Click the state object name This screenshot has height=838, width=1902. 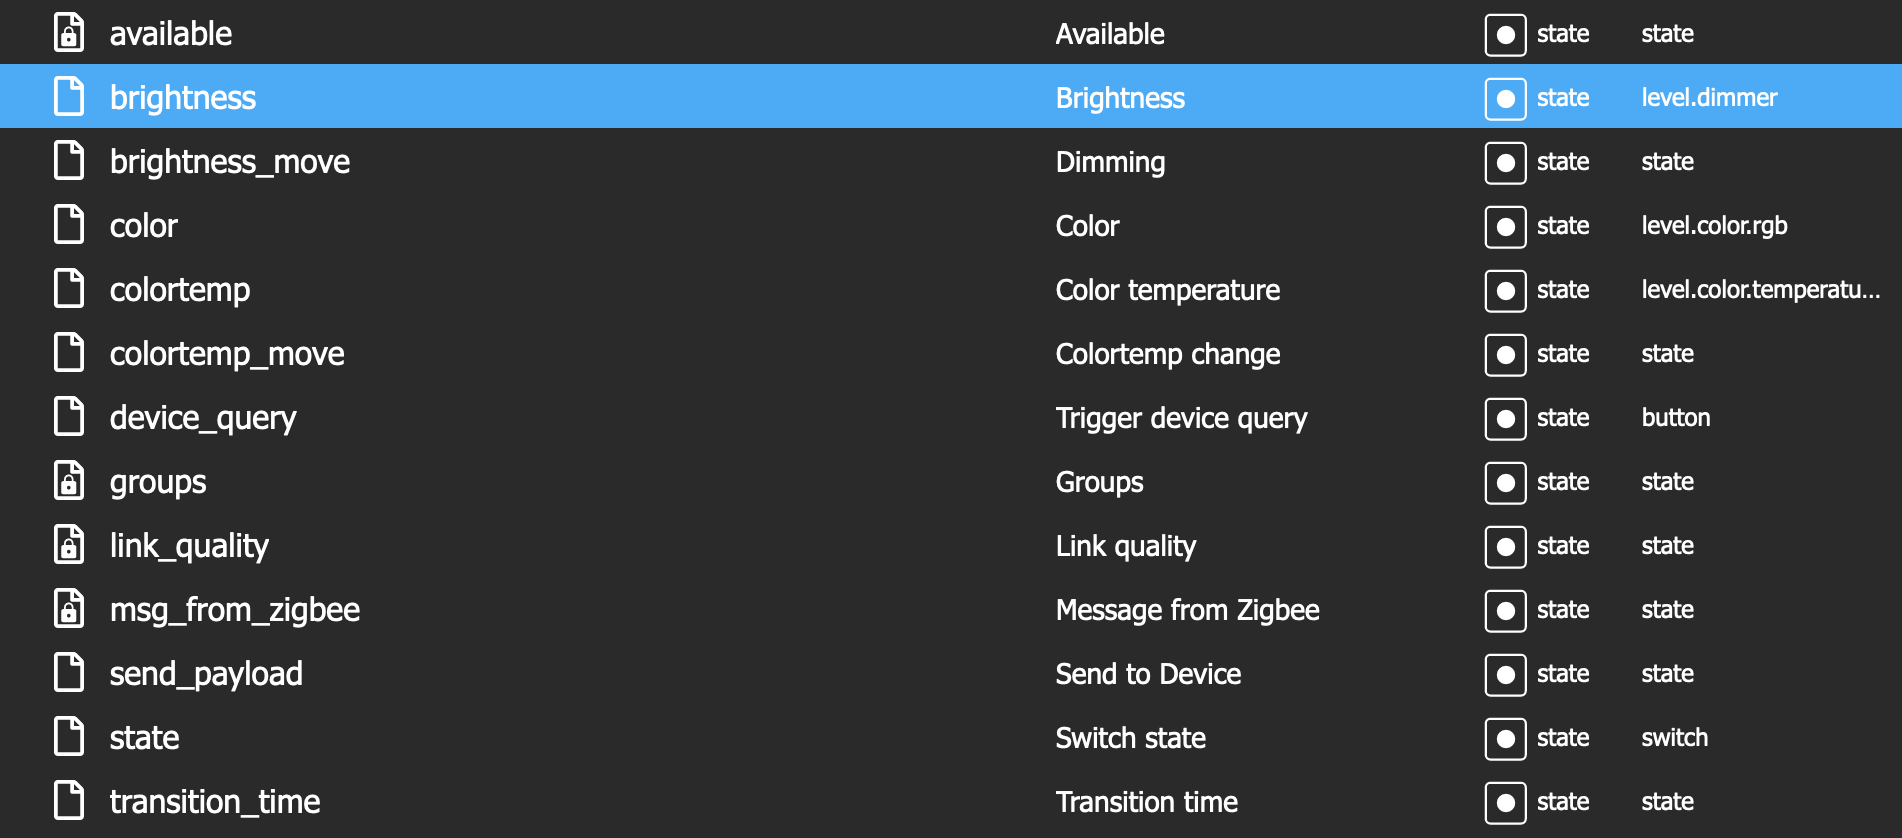coord(145,738)
